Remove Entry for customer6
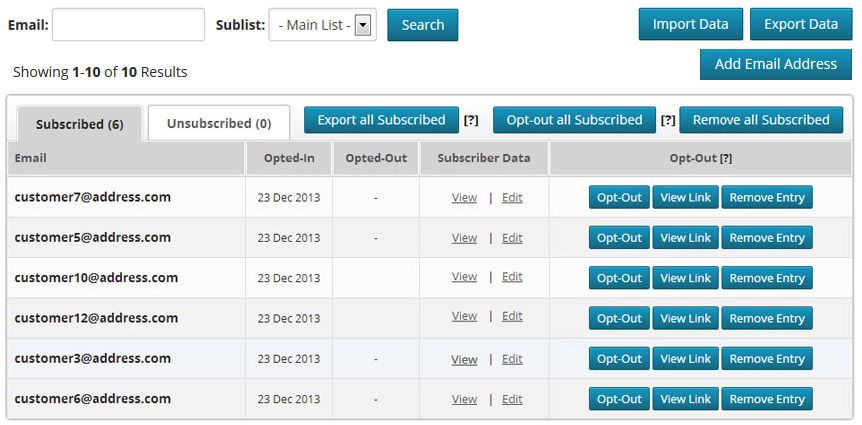Image resolution: width=862 pixels, height=425 pixels. point(767,399)
